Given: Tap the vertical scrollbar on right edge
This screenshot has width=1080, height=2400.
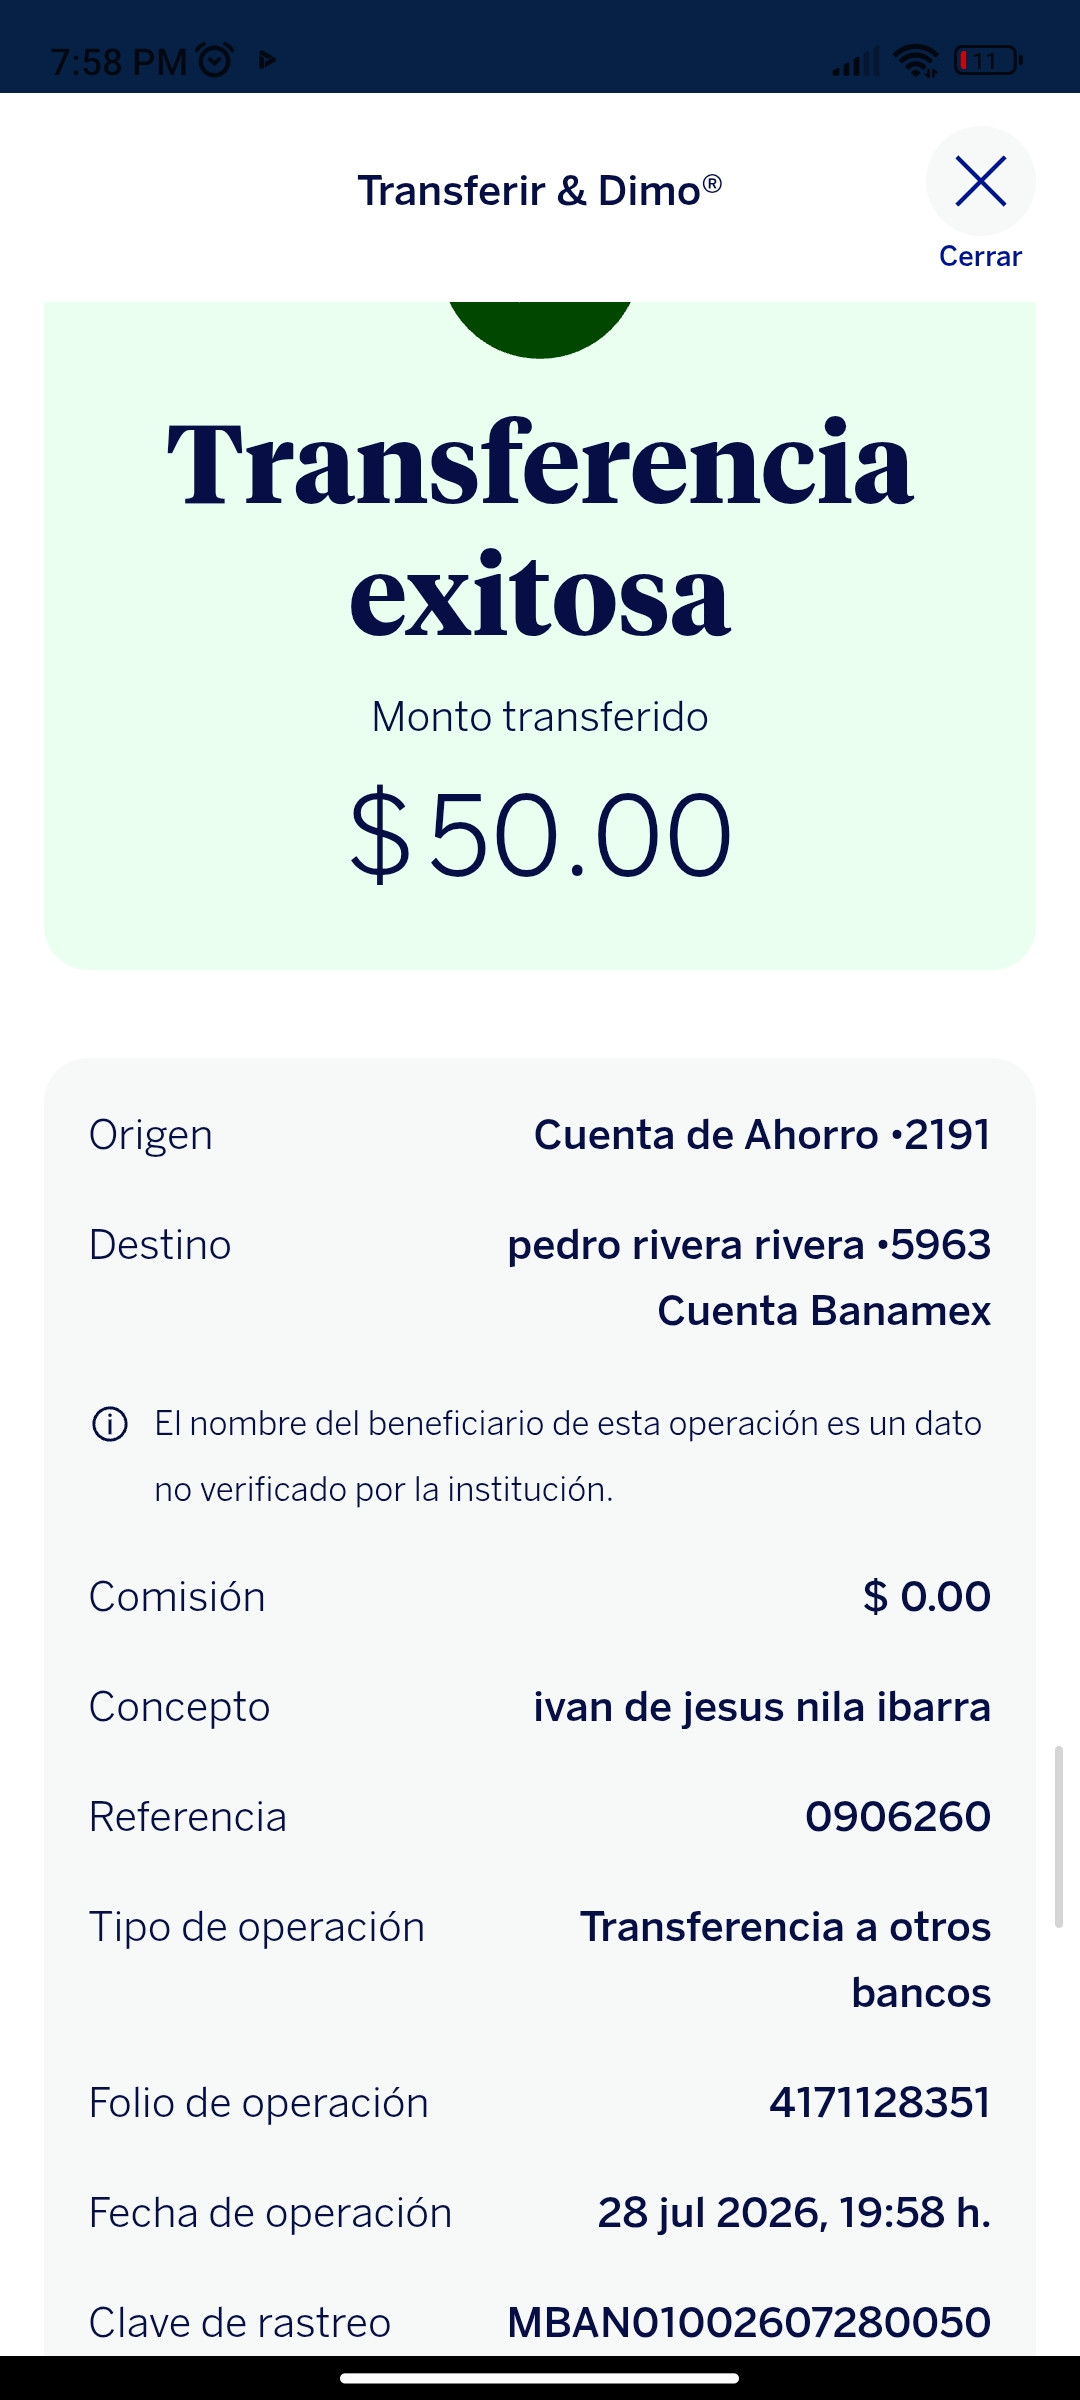Looking at the screenshot, I should [1058, 1837].
